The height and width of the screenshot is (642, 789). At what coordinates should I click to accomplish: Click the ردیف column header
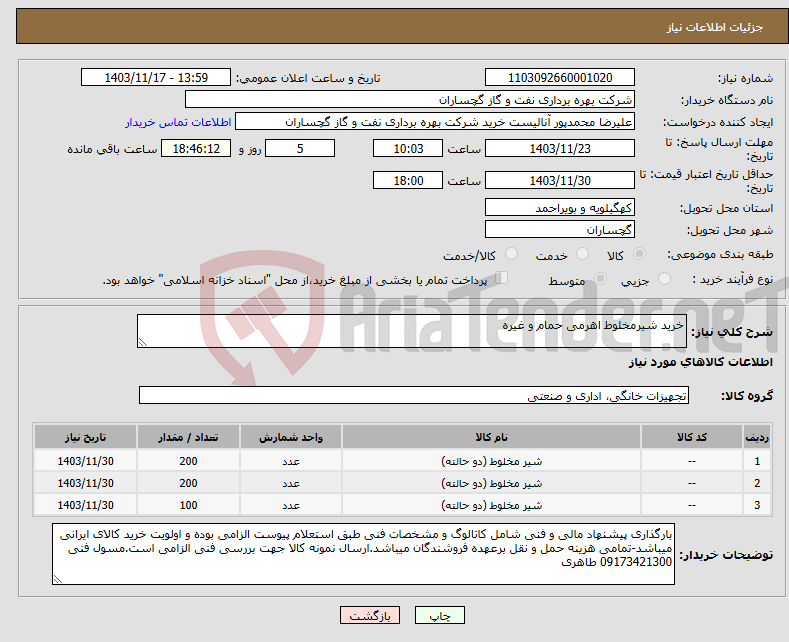point(757,437)
